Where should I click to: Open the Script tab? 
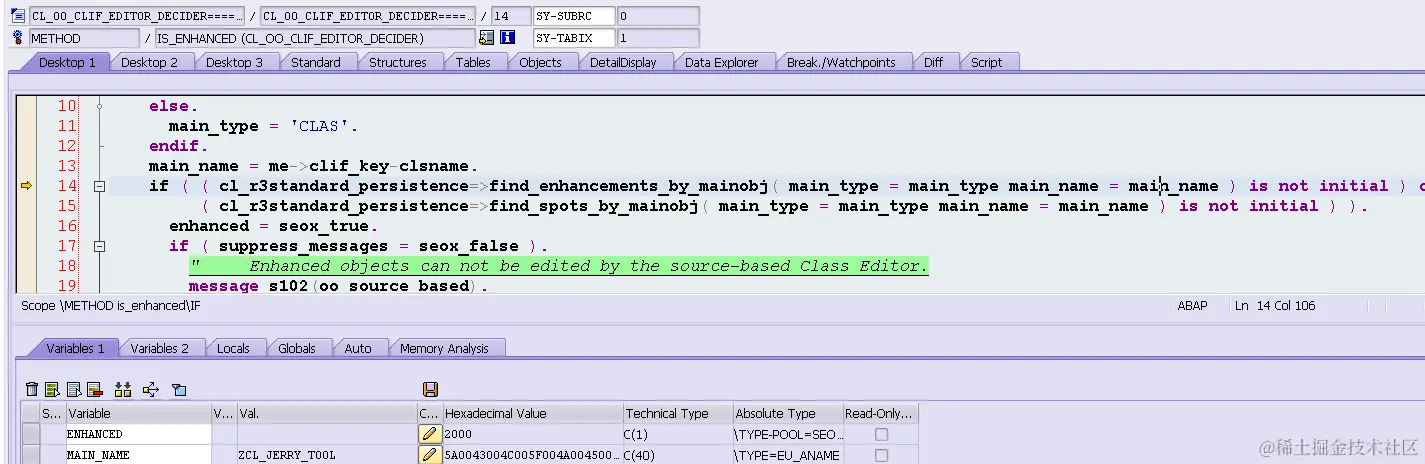pyautogui.click(x=986, y=62)
